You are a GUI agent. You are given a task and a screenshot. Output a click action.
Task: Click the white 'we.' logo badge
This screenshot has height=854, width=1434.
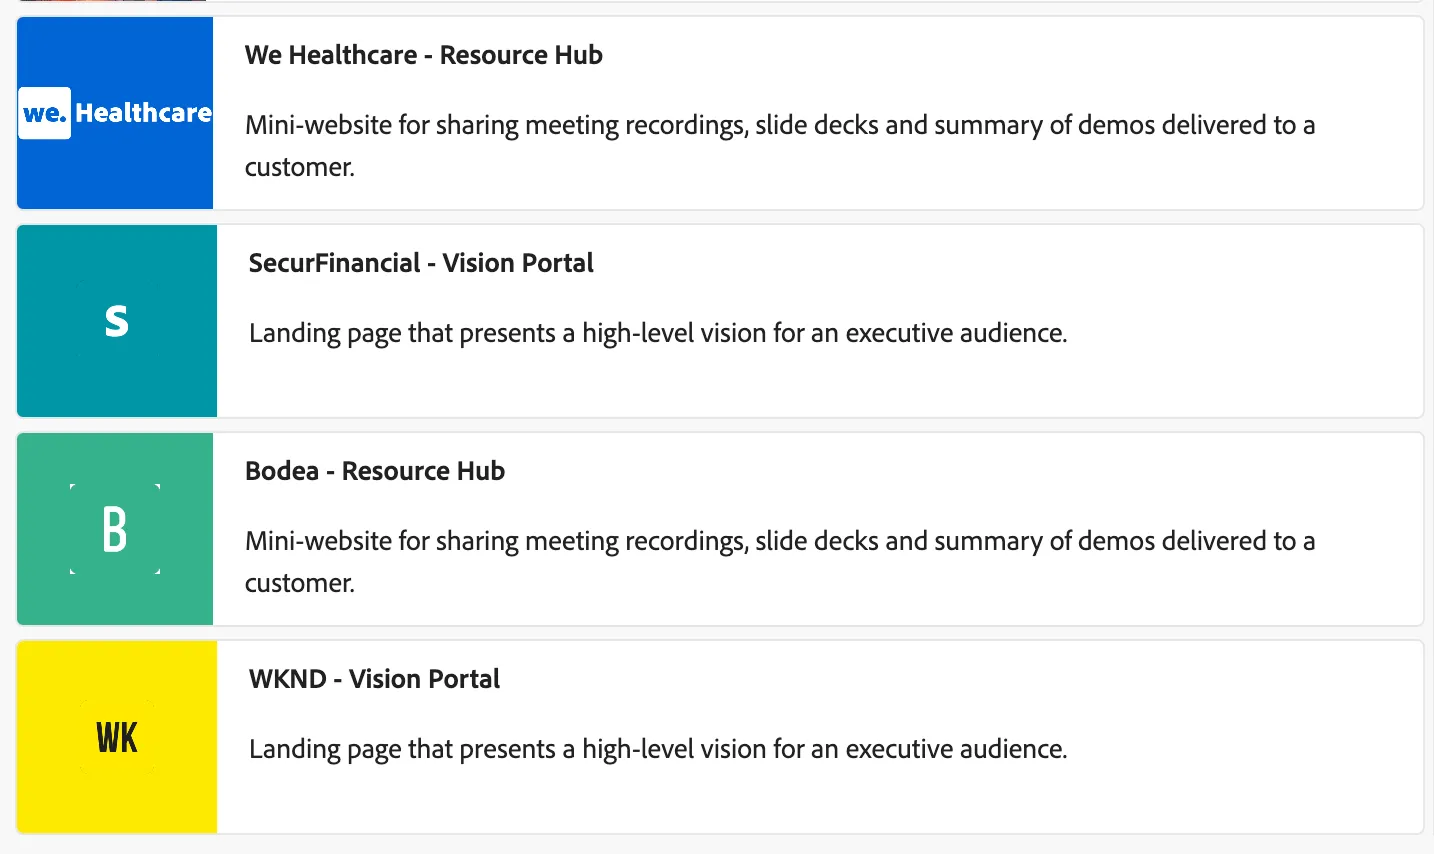click(45, 113)
